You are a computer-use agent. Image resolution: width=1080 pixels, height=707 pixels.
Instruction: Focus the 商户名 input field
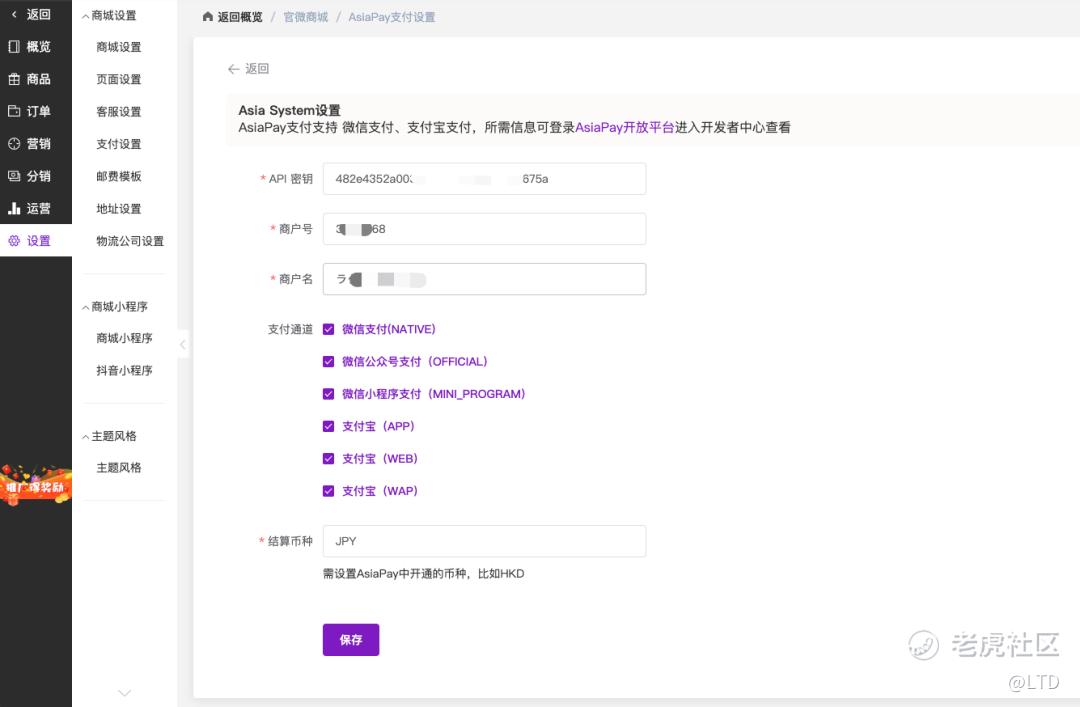coord(484,279)
